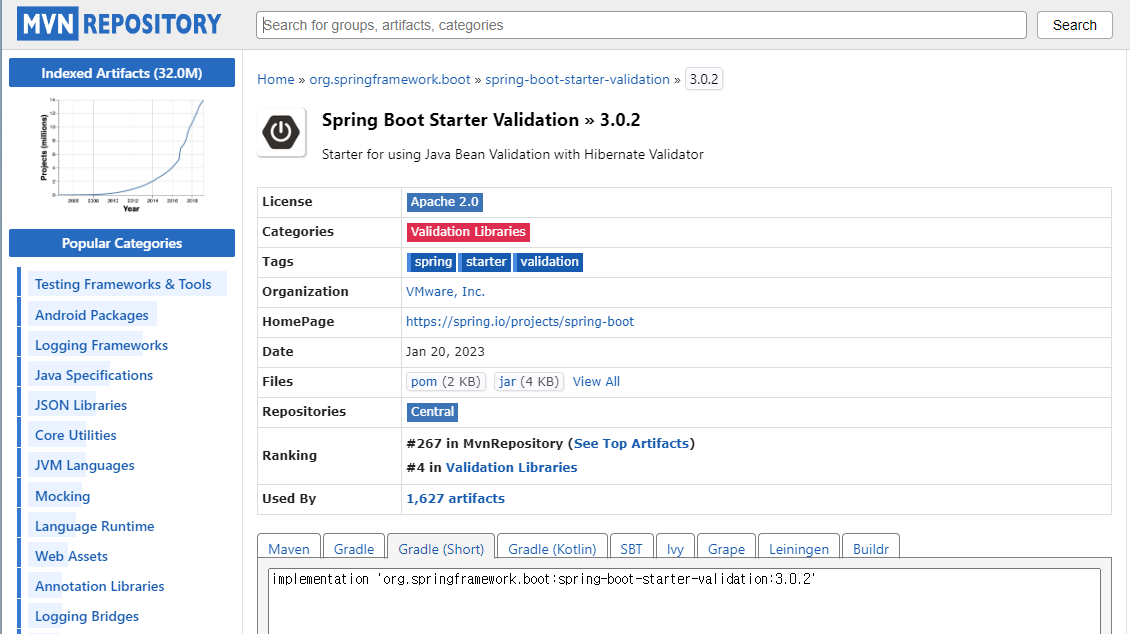Switch to the Ivy tab
This screenshot has height=634, width=1130.
(675, 548)
